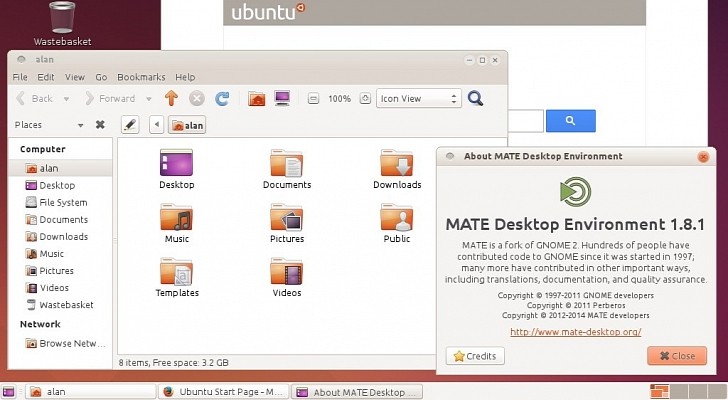Click the magnifier search icon in toolbar

pyautogui.click(x=476, y=98)
